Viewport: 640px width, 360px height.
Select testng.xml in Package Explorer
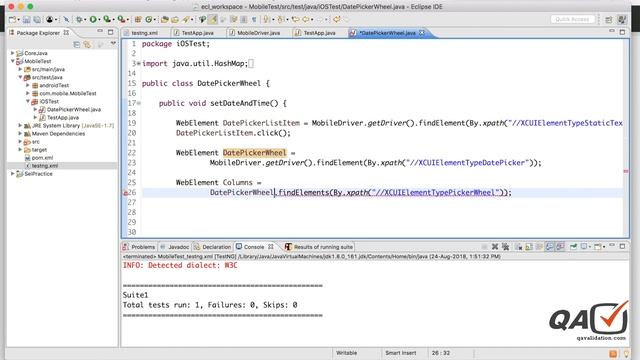pos(45,166)
